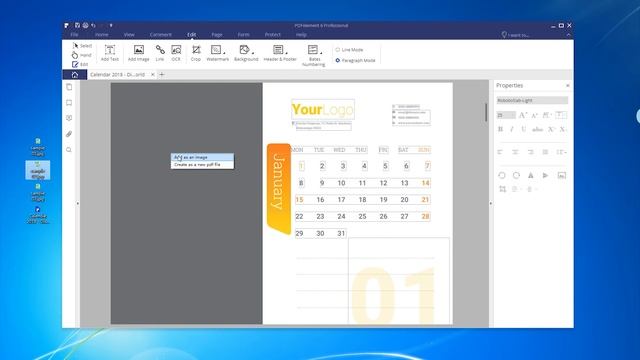Viewport: 640px width, 360px height.
Task: Open the attachments paperclip panel
Action: [x=69, y=134]
